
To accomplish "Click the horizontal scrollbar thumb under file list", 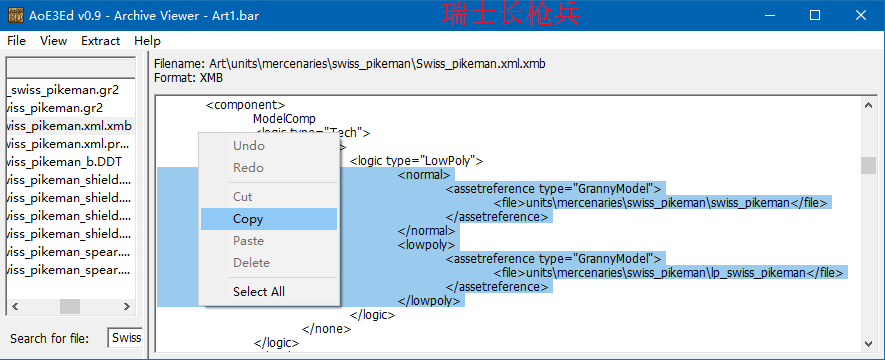I will point(70,306).
